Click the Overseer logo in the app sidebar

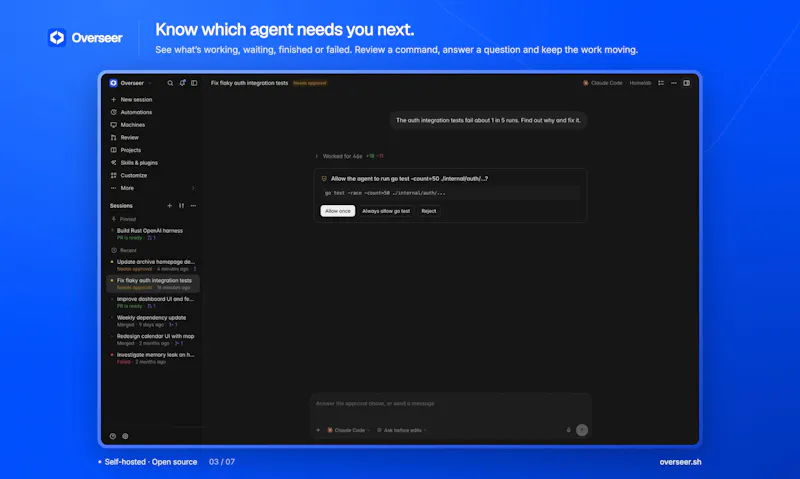[113, 83]
